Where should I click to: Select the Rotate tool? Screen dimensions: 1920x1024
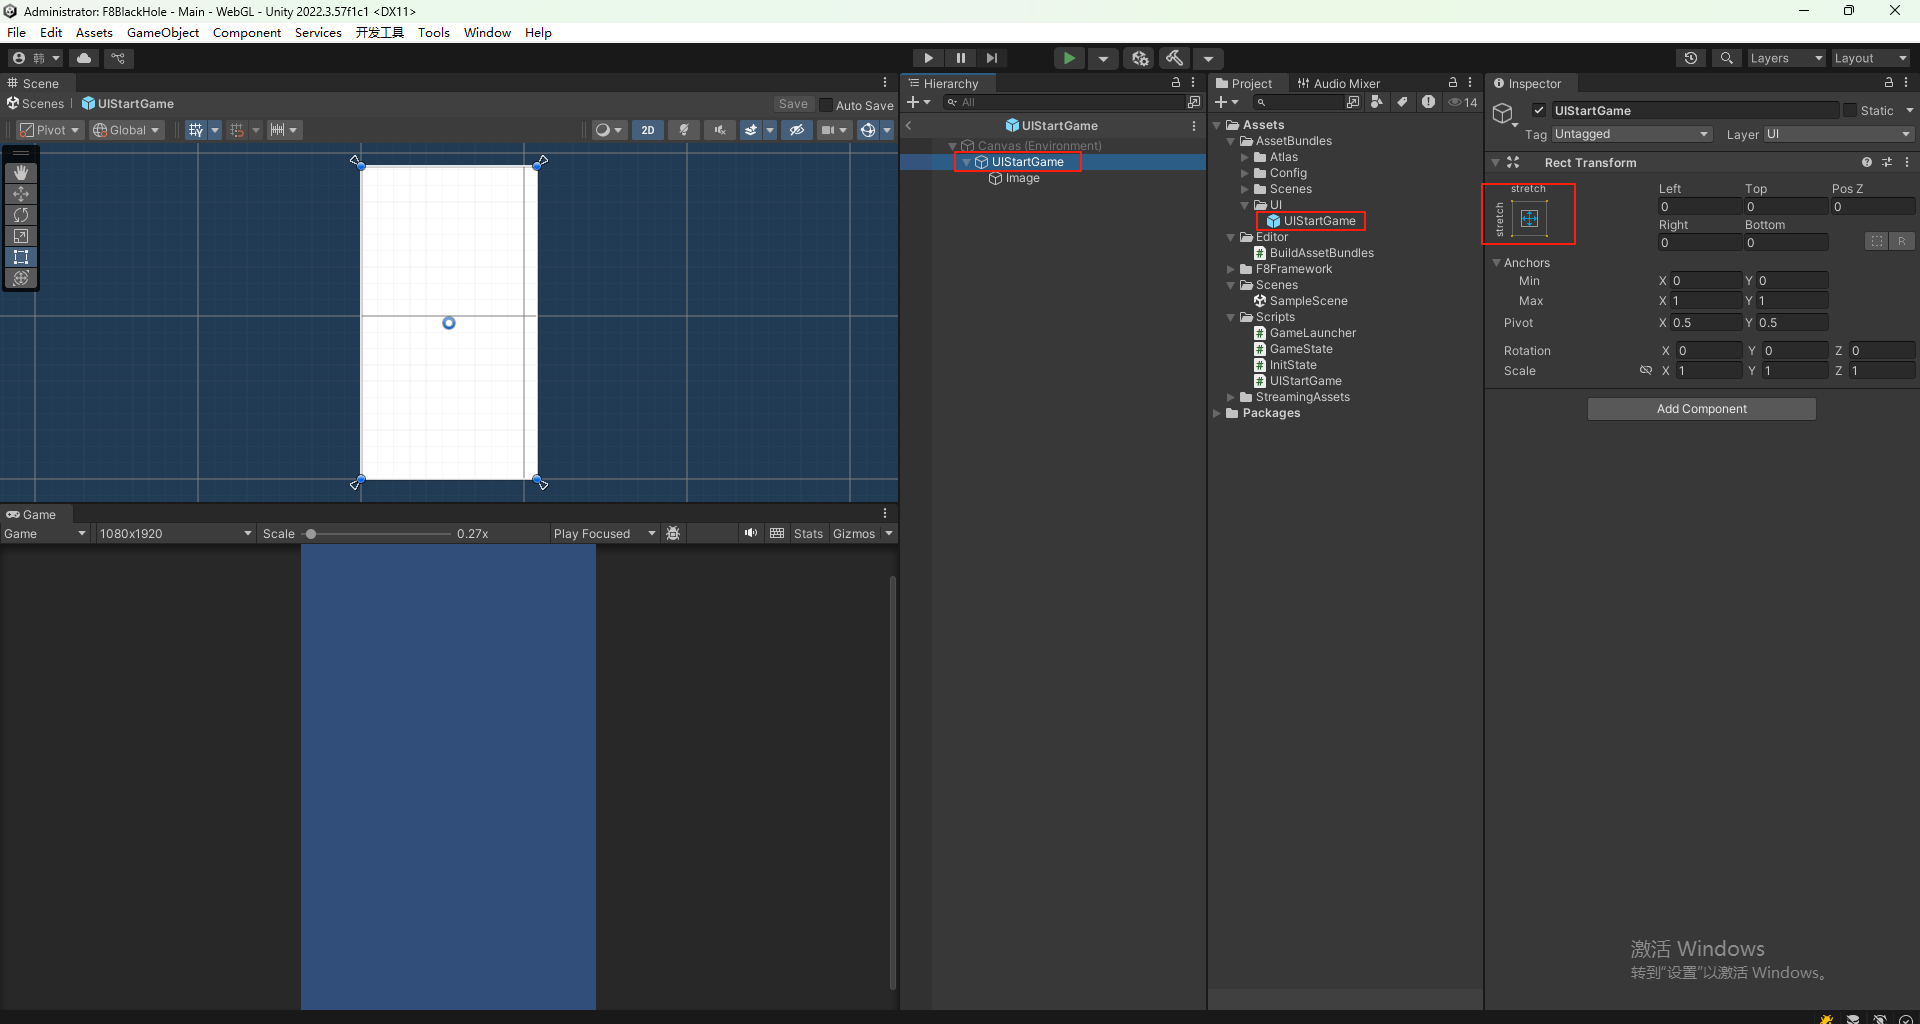[x=21, y=215]
